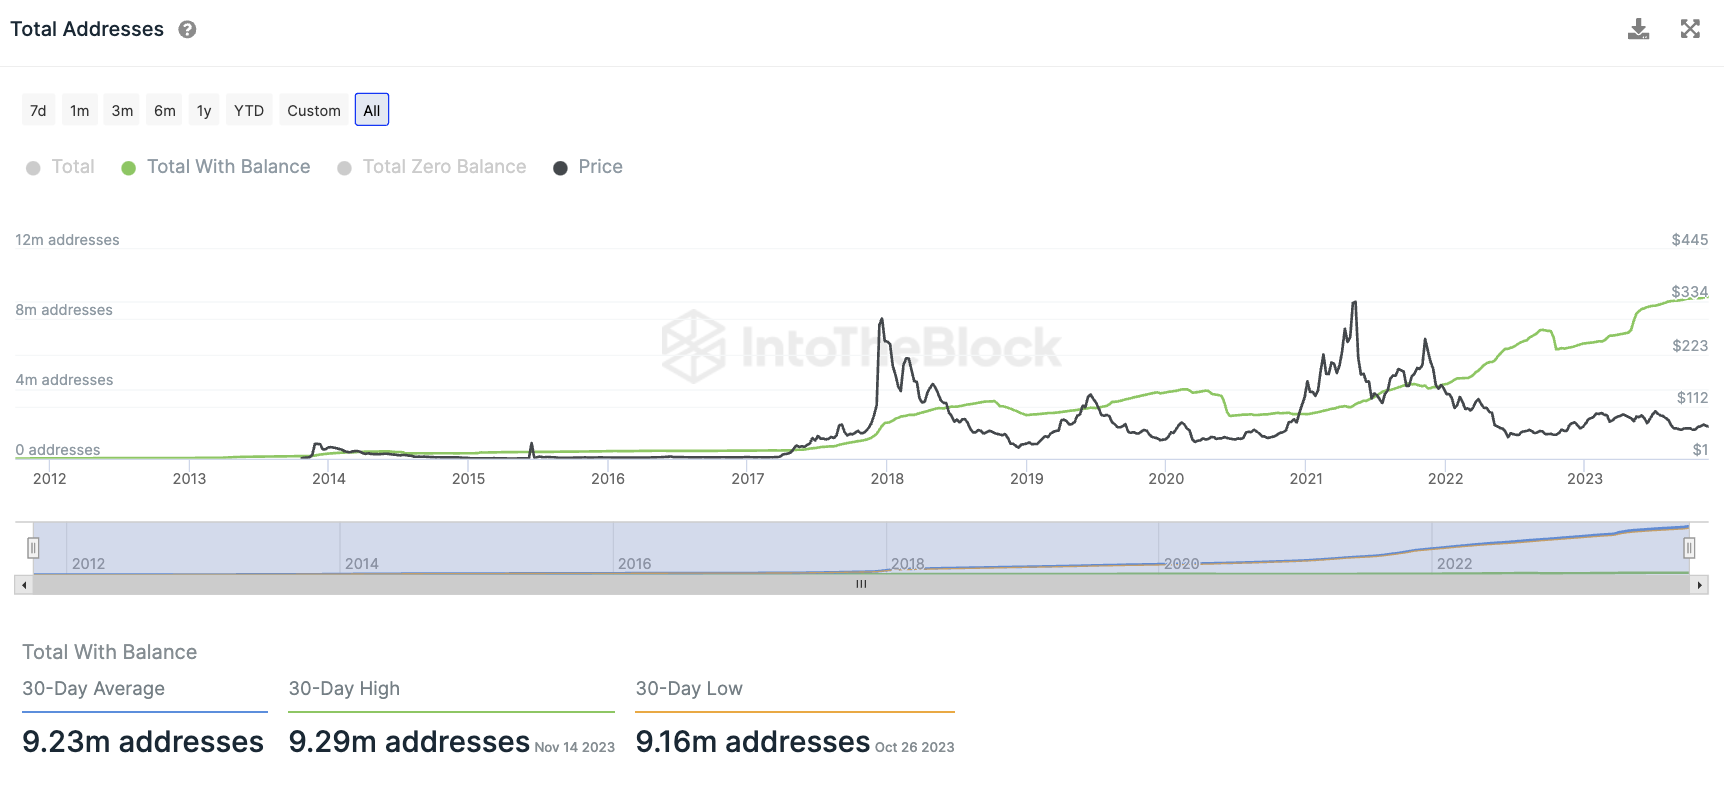Open the Custom date range
This screenshot has width=1724, height=790.
click(314, 110)
